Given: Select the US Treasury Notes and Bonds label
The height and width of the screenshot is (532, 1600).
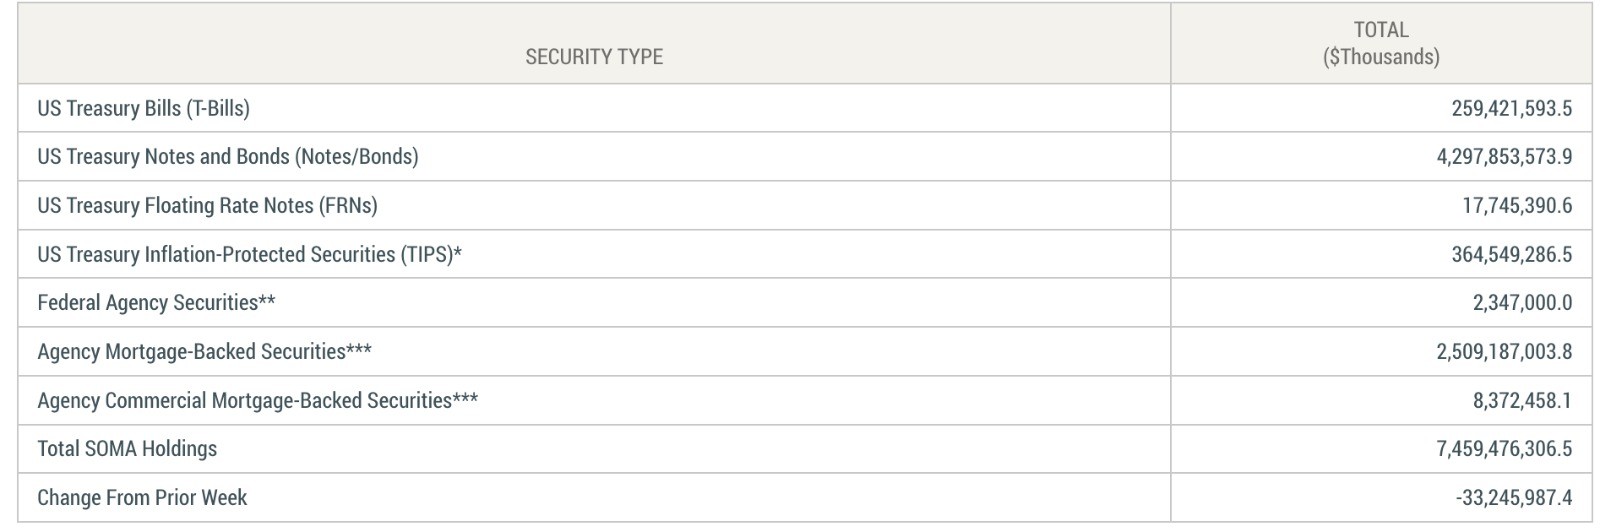Looking at the screenshot, I should [228, 157].
